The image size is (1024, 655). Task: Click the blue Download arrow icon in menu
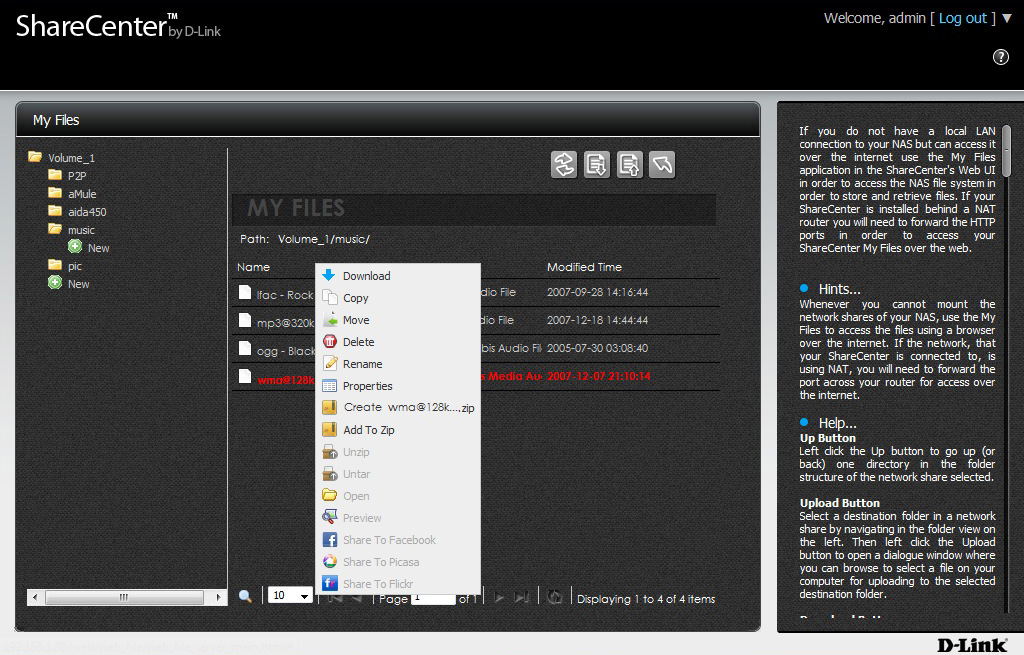(329, 275)
